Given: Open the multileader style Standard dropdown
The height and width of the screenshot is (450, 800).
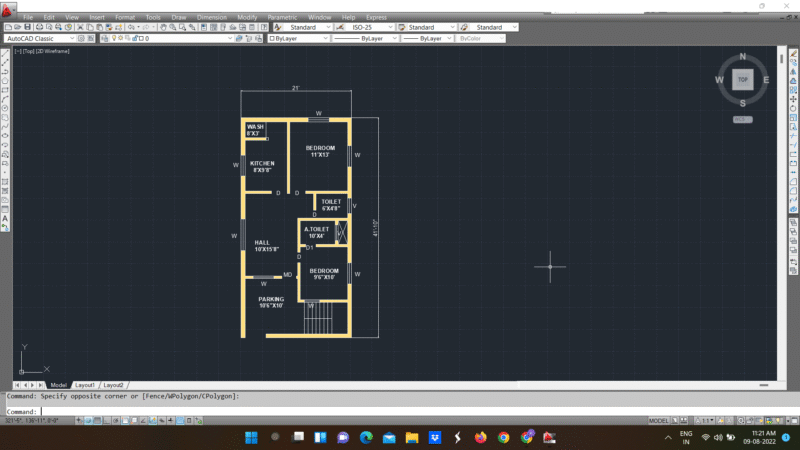Looking at the screenshot, I should [x=494, y=27].
